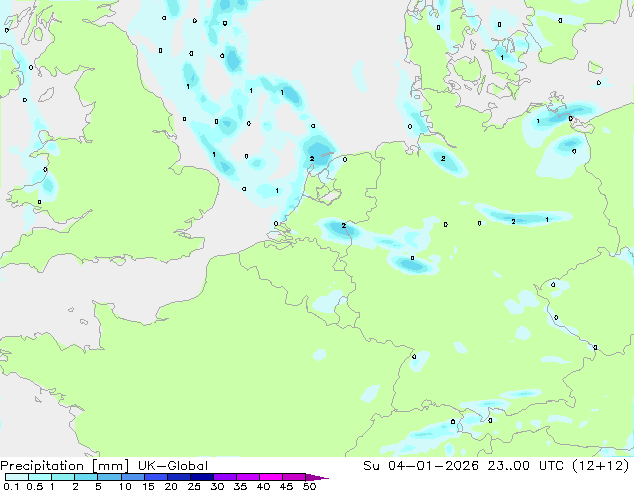The height and width of the screenshot is (490, 634).
Task: Select the legend swatch between 10 and 15
Action: pos(133,477)
